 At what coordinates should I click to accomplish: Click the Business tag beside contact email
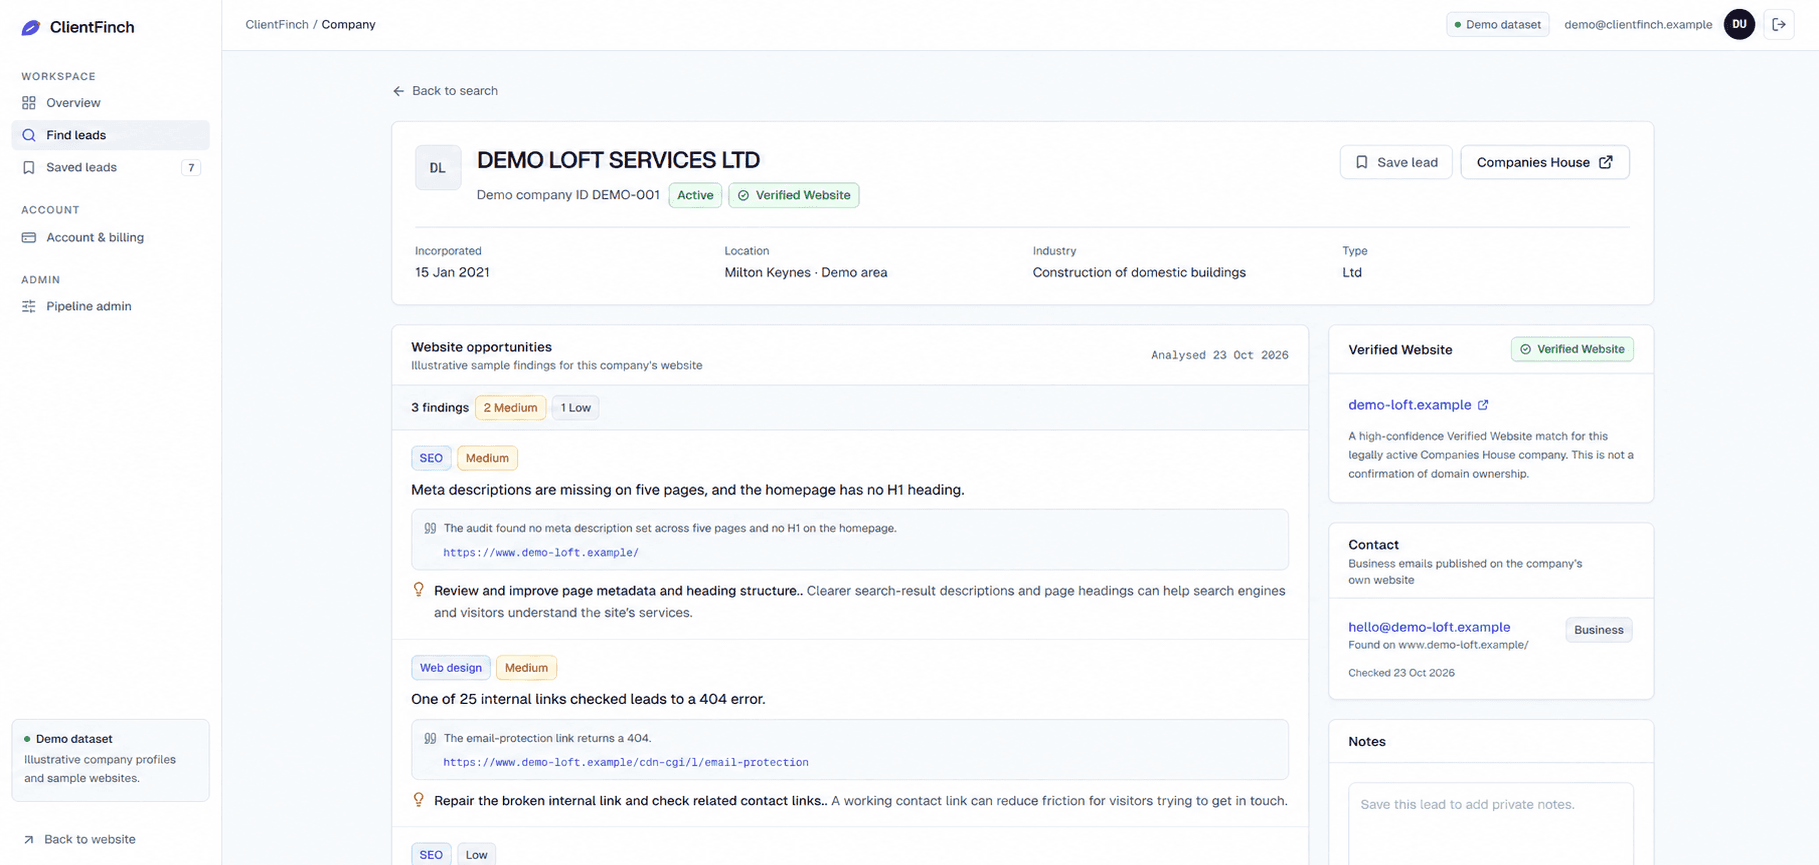click(1598, 630)
